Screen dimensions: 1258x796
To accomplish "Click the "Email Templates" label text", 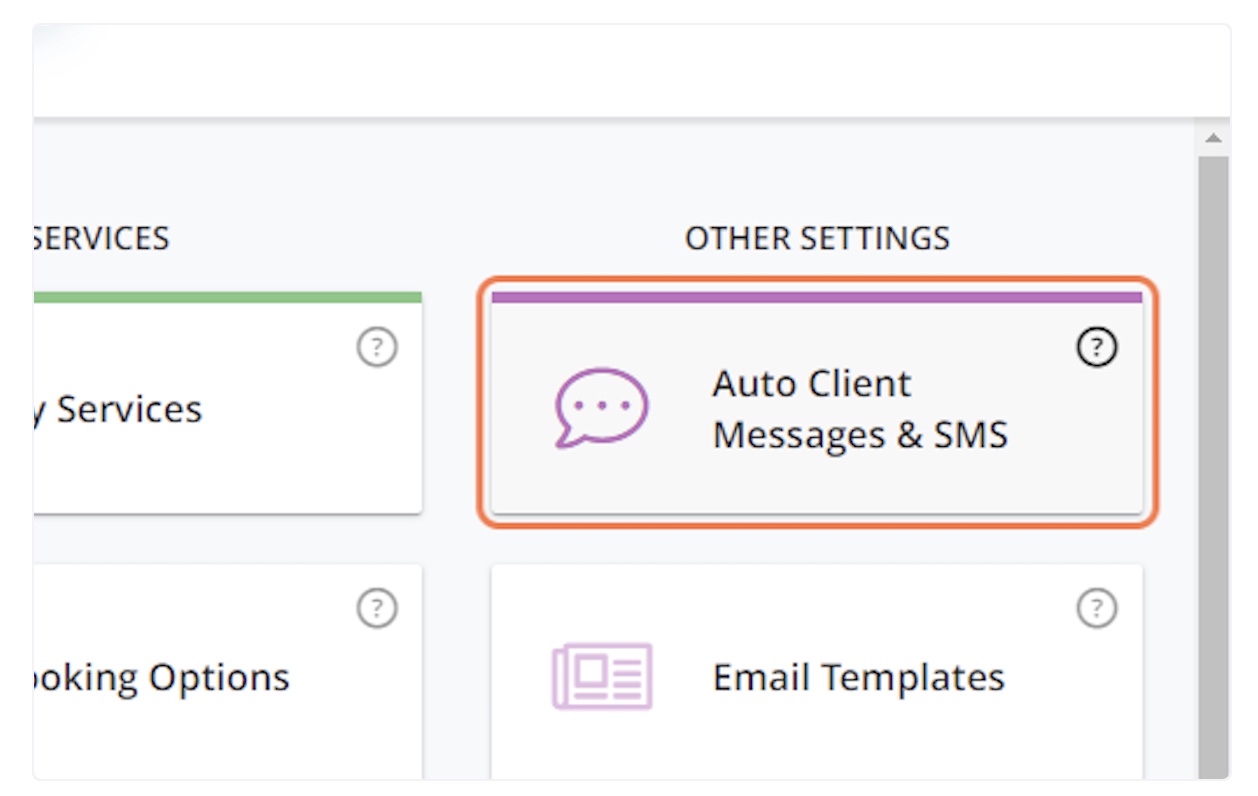I will click(858, 677).
